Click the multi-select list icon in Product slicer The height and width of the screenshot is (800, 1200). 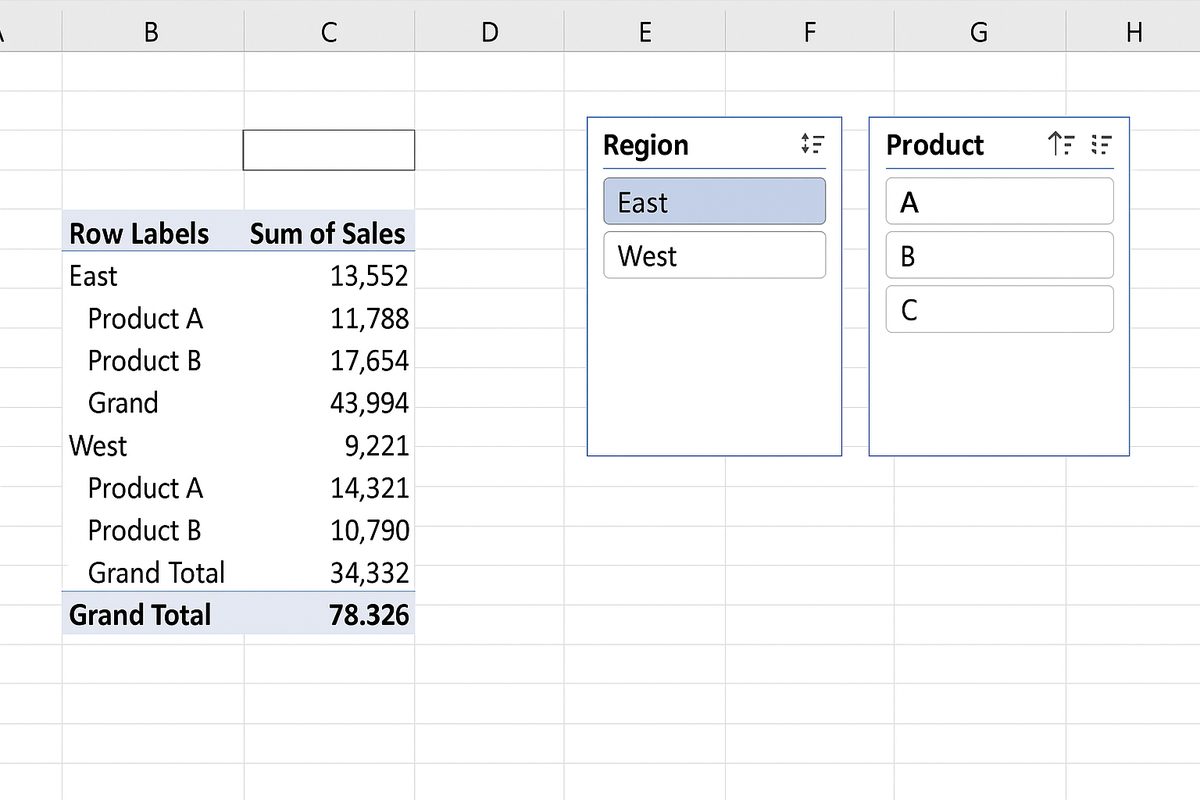click(1101, 145)
